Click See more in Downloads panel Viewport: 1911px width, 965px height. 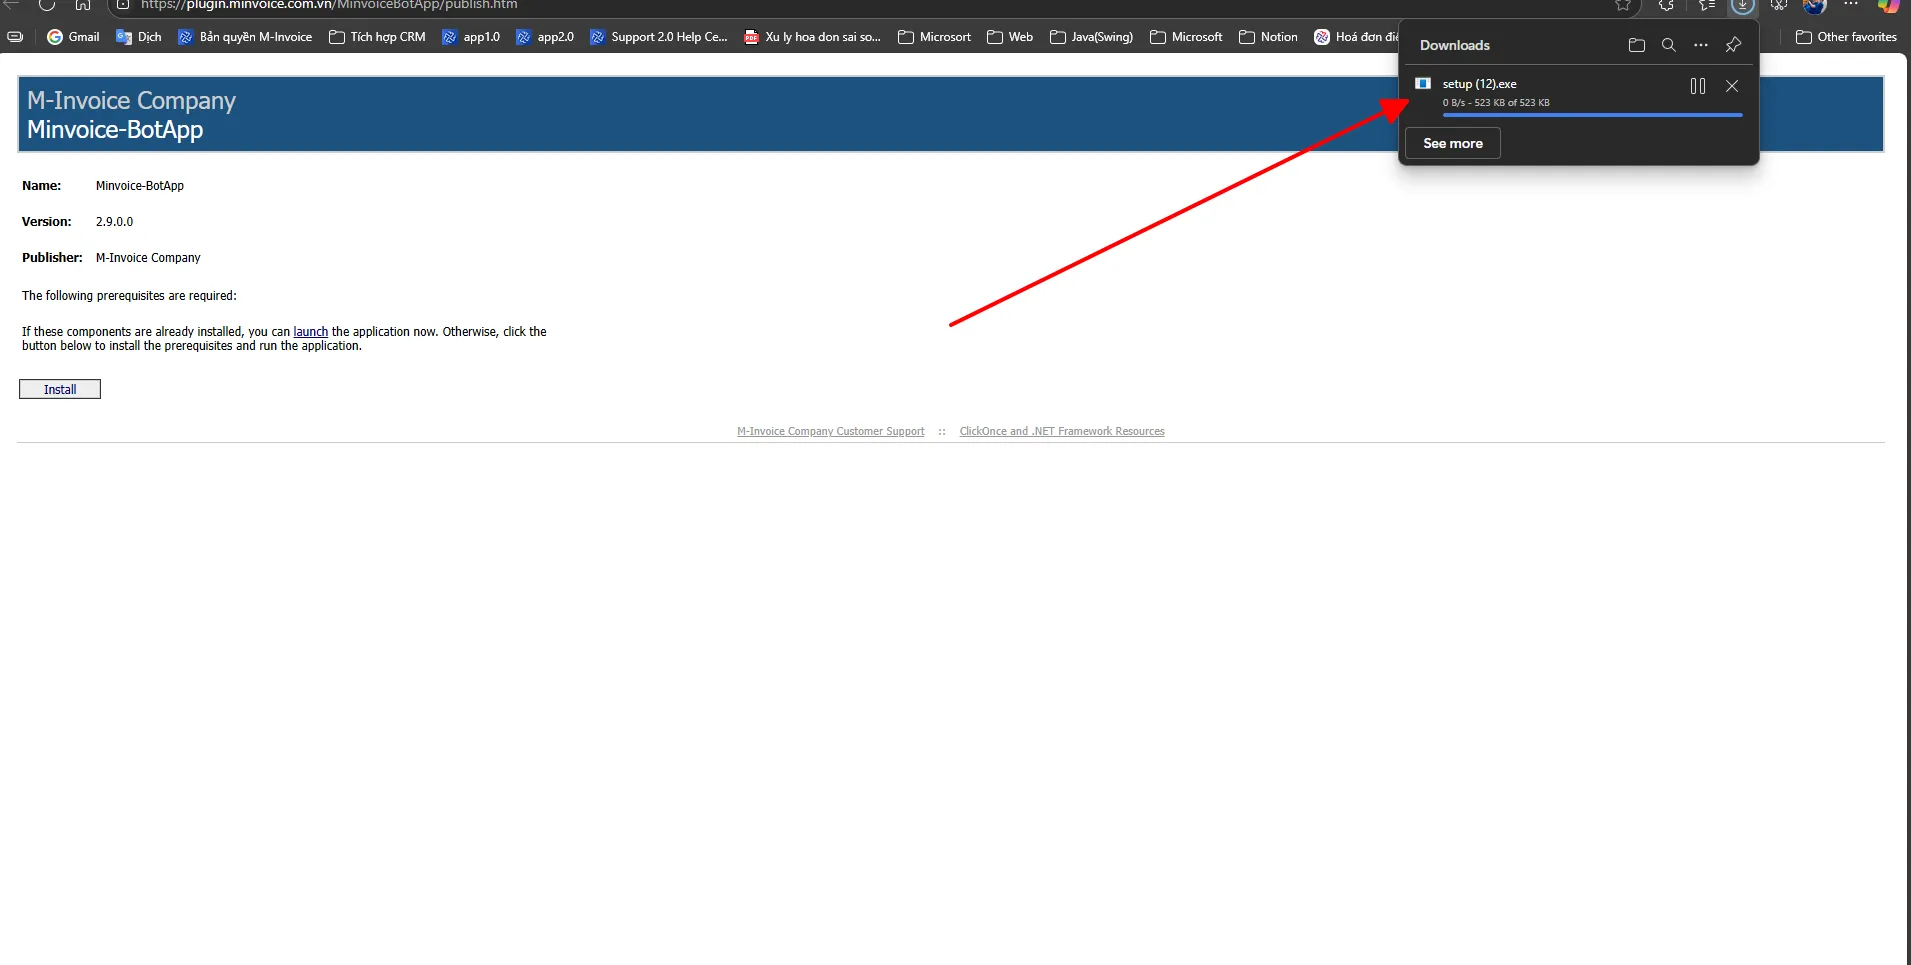[x=1453, y=143]
